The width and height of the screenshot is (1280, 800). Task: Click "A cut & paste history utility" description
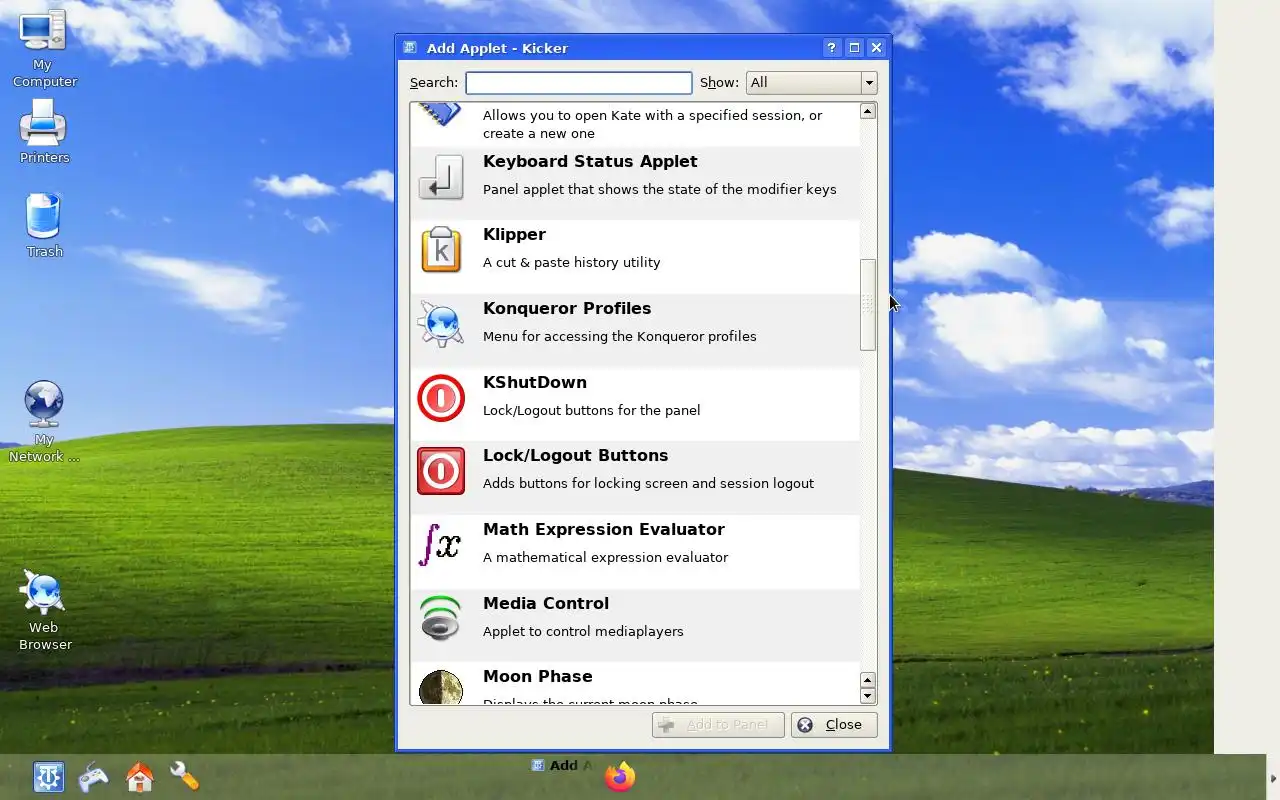pyautogui.click(x=572, y=262)
